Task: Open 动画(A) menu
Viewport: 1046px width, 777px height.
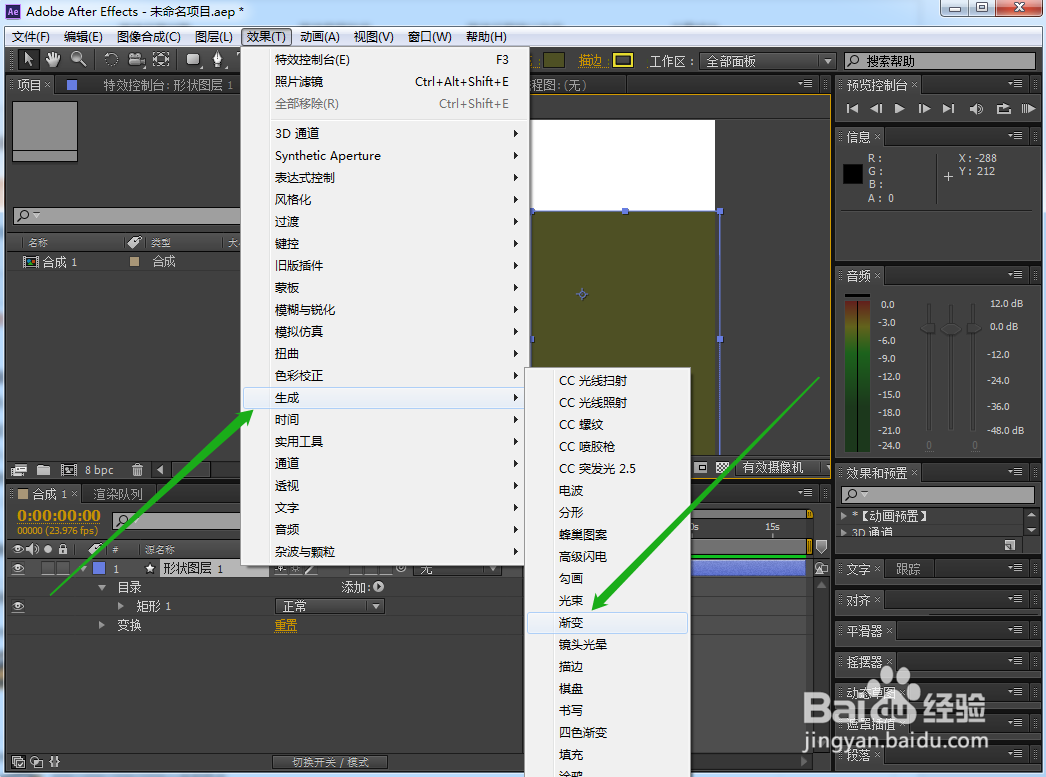Action: coord(320,37)
